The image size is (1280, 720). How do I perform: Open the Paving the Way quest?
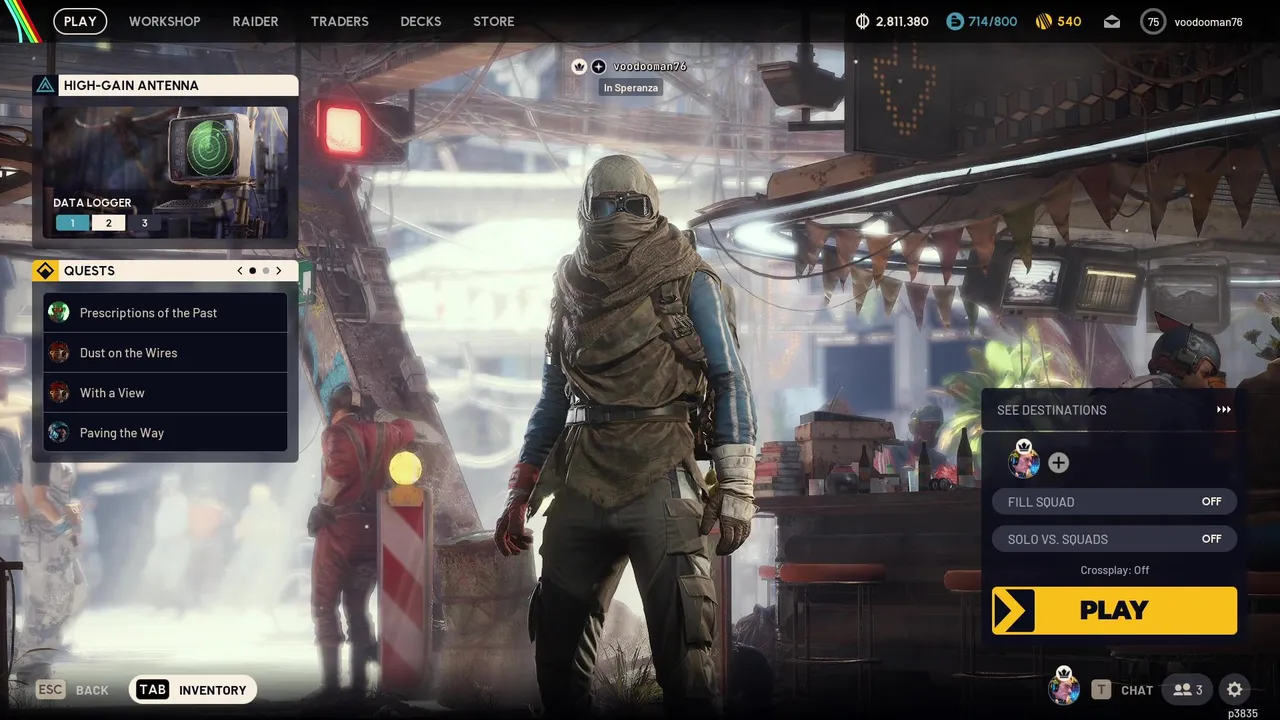click(165, 433)
